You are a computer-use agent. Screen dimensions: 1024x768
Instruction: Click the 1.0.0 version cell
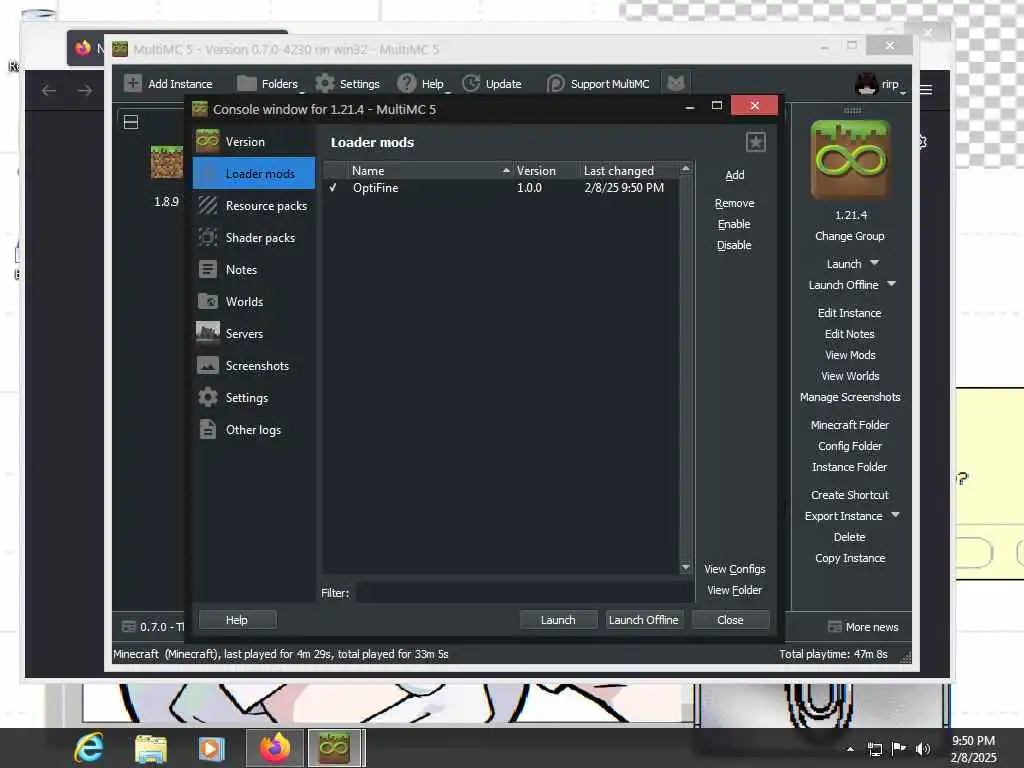(x=529, y=188)
